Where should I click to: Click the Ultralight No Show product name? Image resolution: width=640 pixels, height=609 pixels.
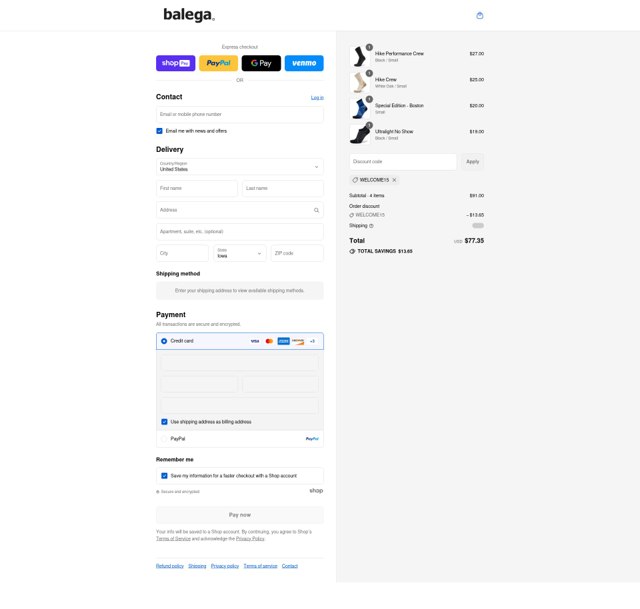pyautogui.click(x=394, y=132)
